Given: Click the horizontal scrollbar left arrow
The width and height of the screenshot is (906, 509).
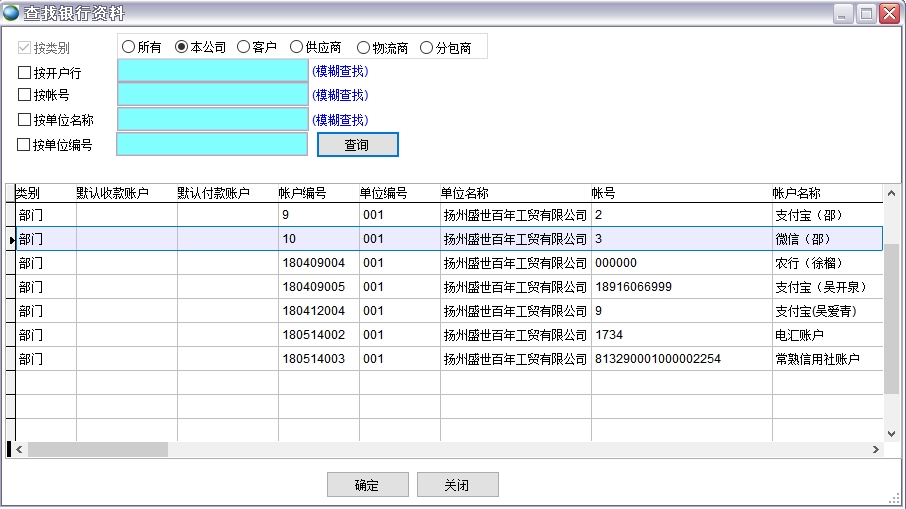Looking at the screenshot, I should pos(19,450).
